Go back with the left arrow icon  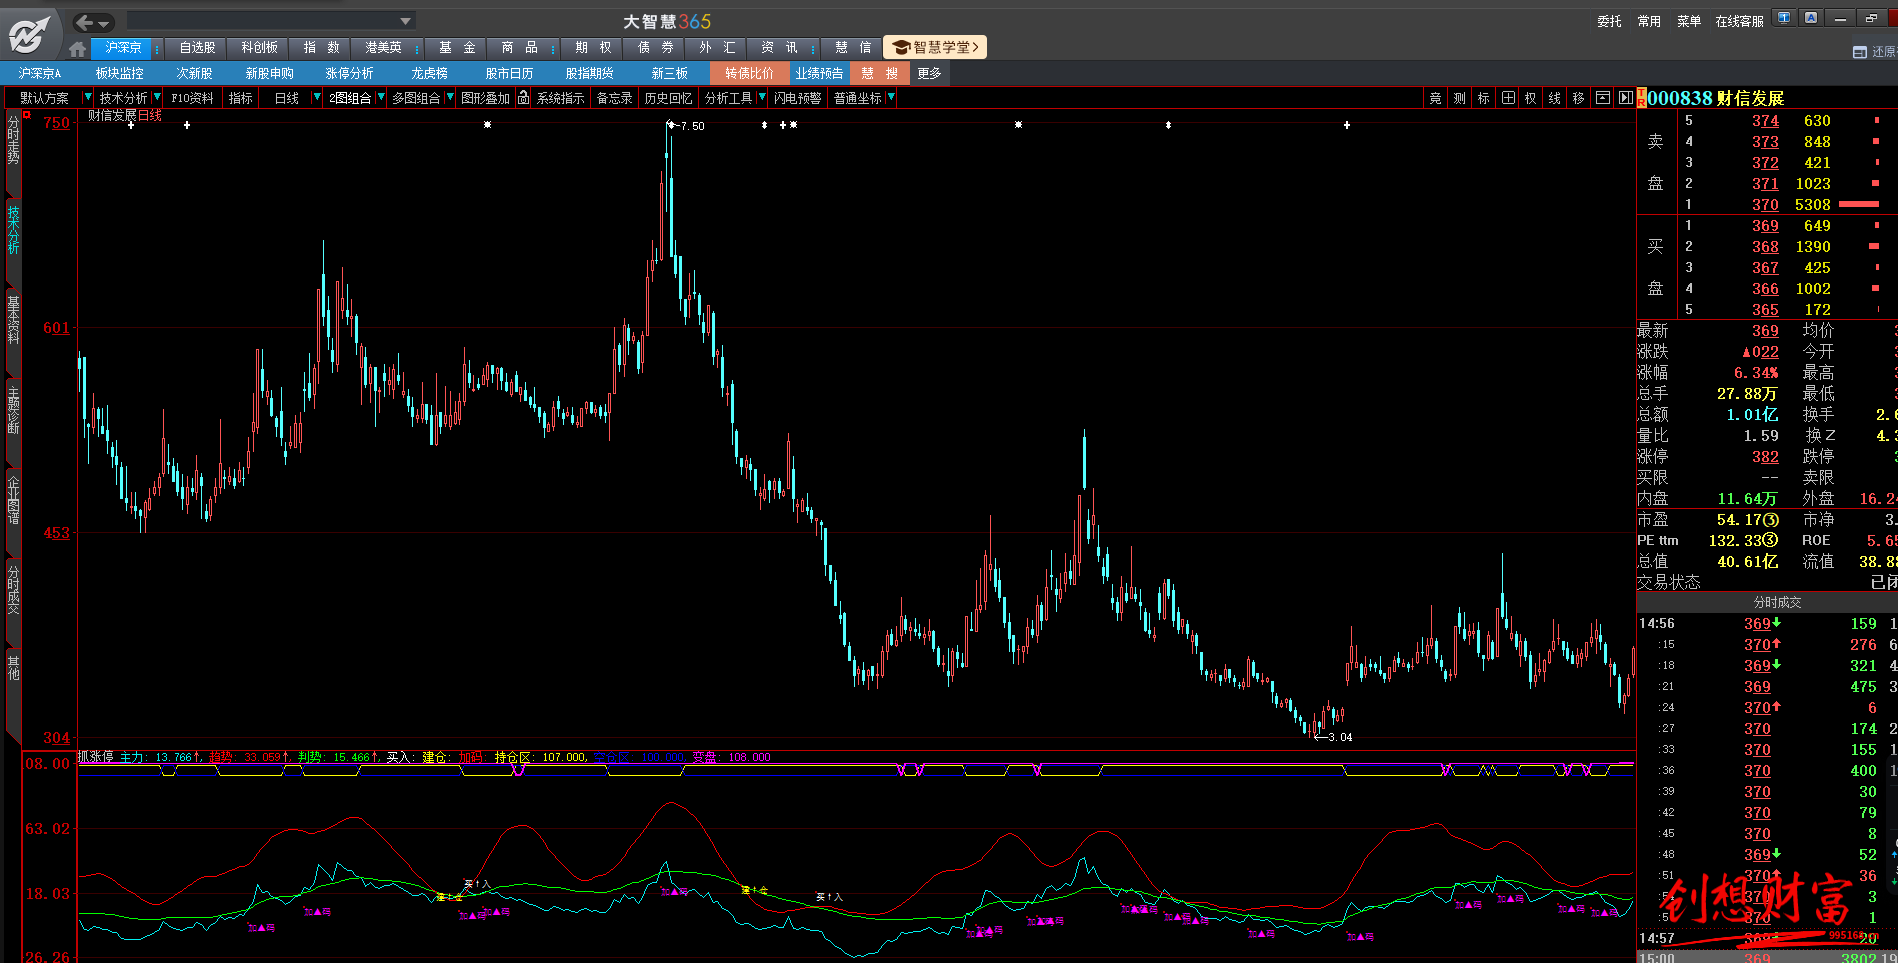(84, 22)
